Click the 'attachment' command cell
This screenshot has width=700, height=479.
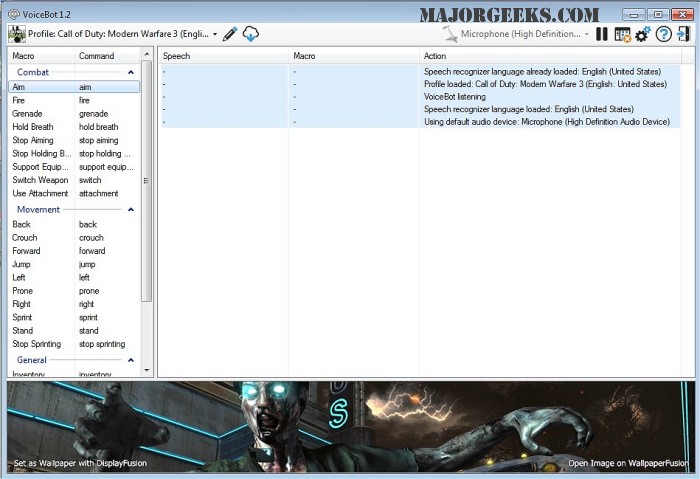(x=99, y=193)
